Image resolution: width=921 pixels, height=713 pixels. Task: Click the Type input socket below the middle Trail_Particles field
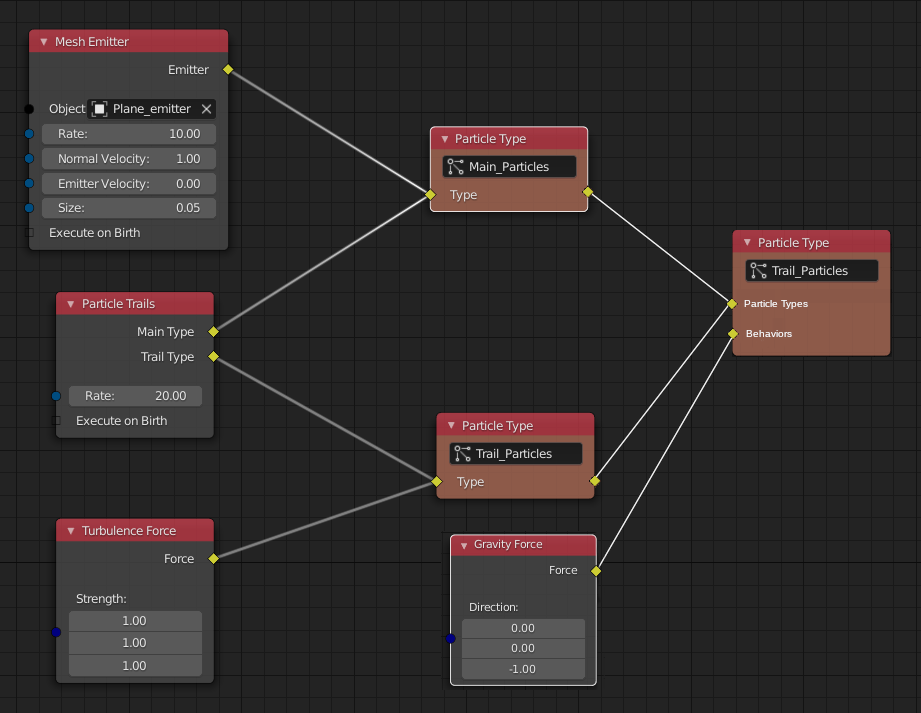[437, 482]
